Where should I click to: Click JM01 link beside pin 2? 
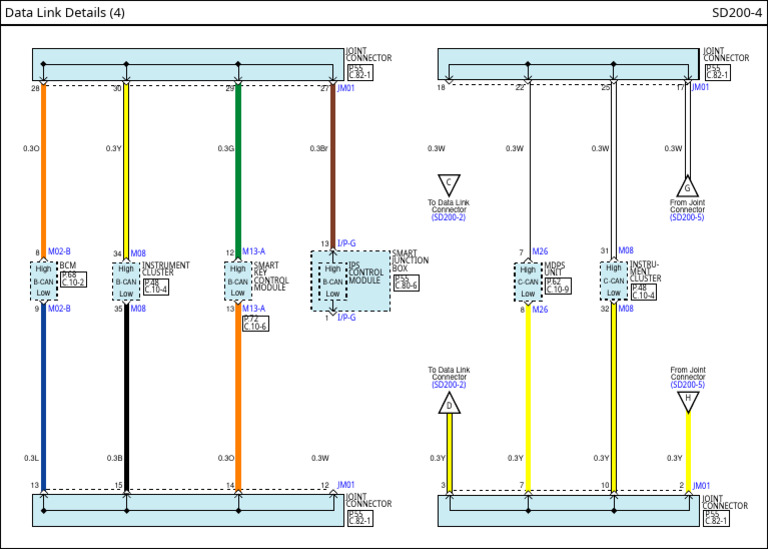(x=701, y=486)
